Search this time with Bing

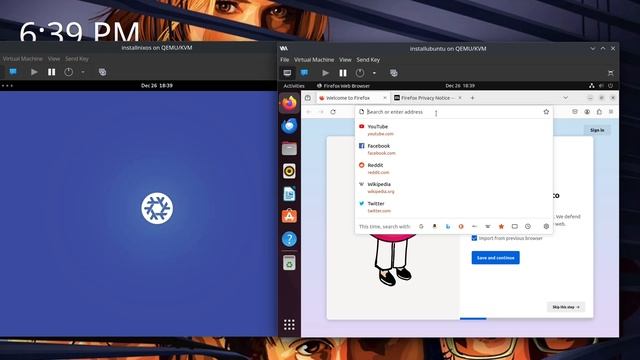click(x=448, y=226)
